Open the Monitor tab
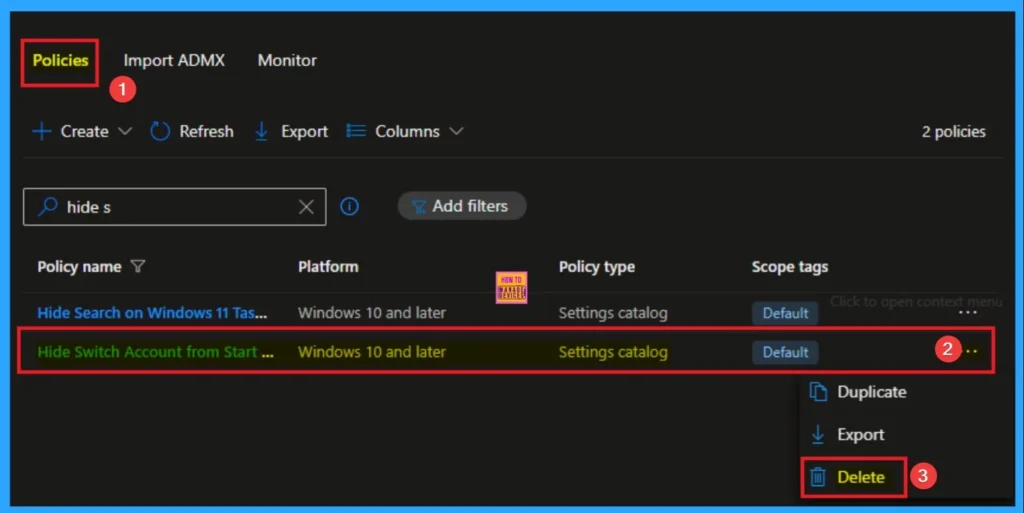Image resolution: width=1024 pixels, height=513 pixels. 287,61
